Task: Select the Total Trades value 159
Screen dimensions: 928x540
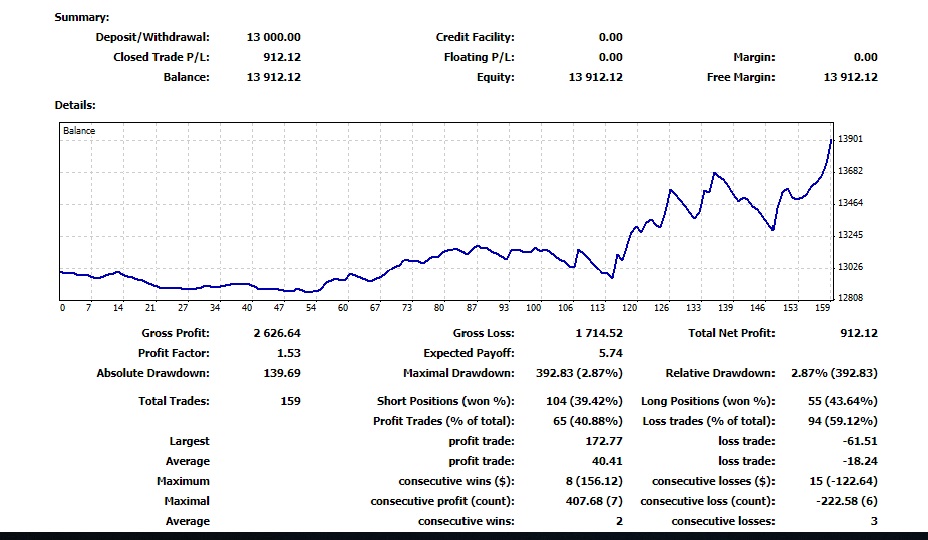Action: [290, 401]
